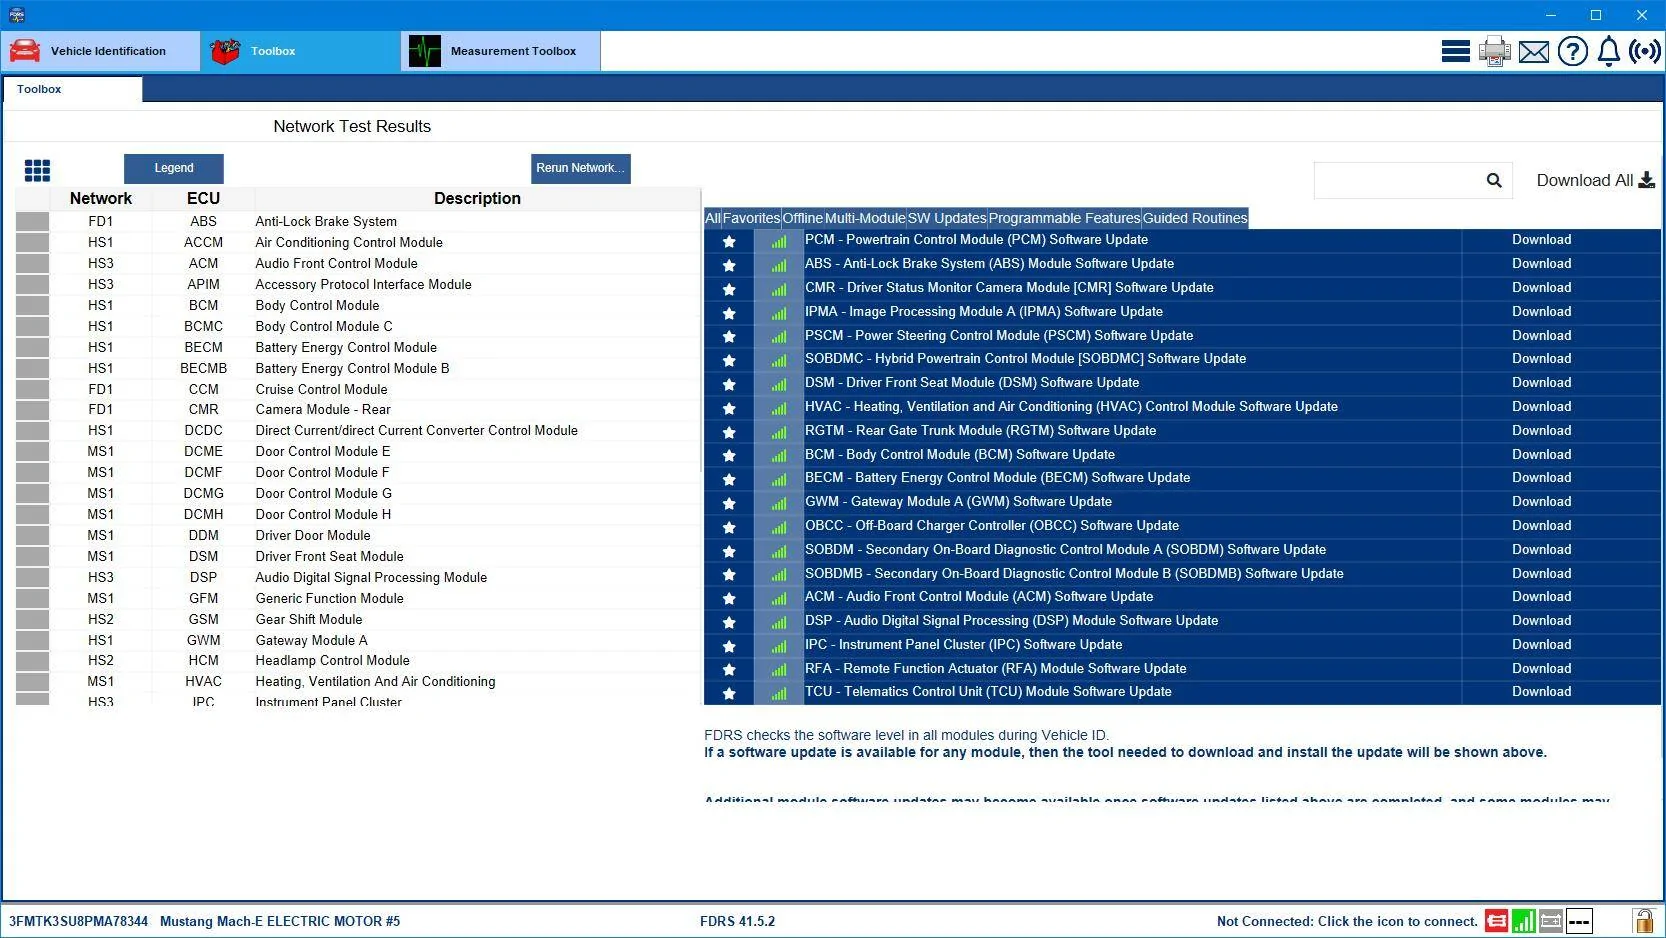
Task: Click the wireless broadcast icon
Action: click(1645, 51)
